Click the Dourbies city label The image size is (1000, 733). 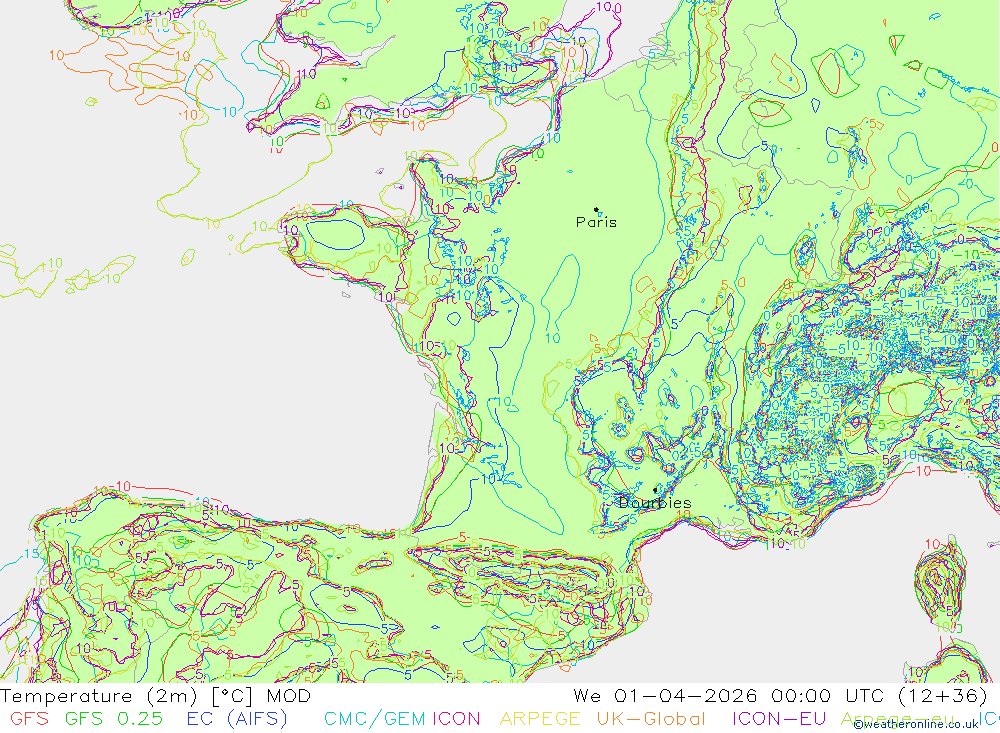coord(655,503)
